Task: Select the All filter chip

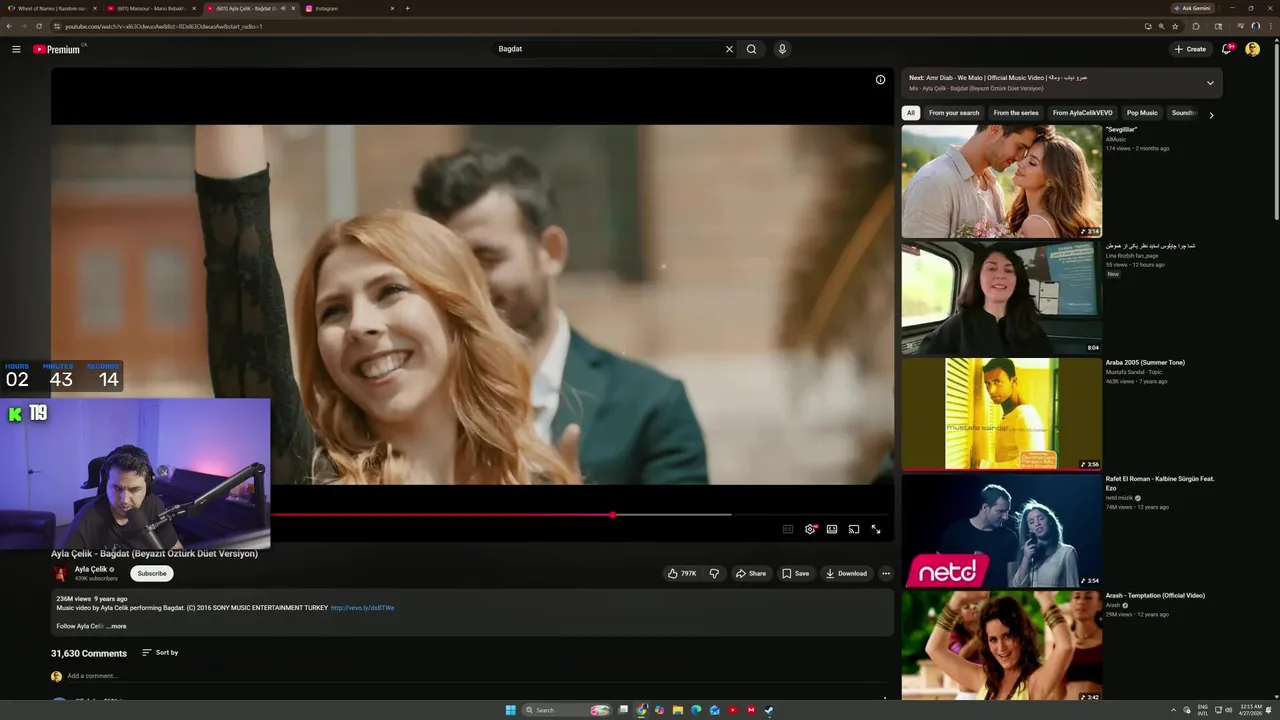Action: 911,113
